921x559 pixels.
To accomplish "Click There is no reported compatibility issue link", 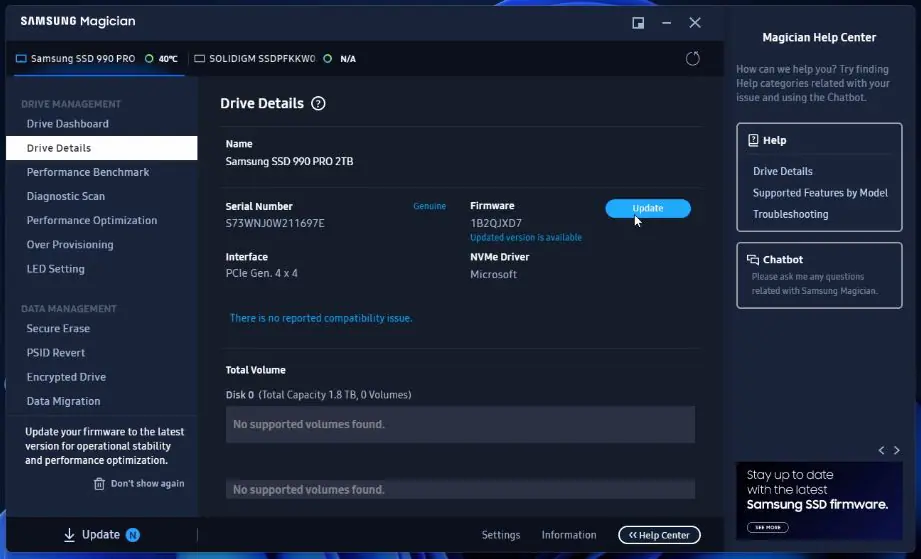I will click(x=321, y=318).
